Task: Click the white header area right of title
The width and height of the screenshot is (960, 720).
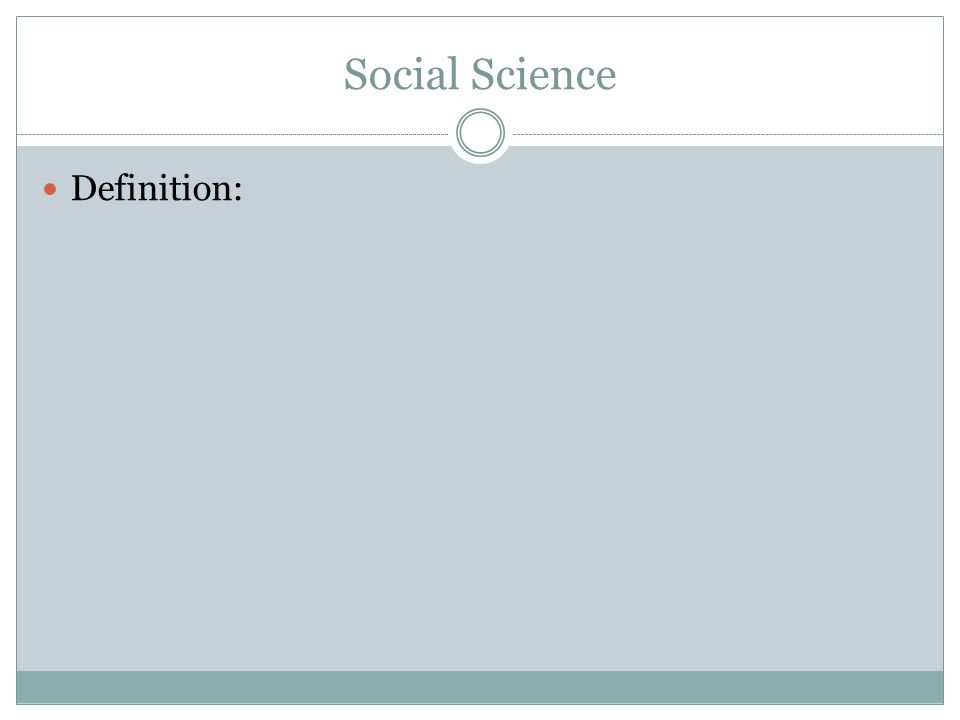Action: (781, 74)
